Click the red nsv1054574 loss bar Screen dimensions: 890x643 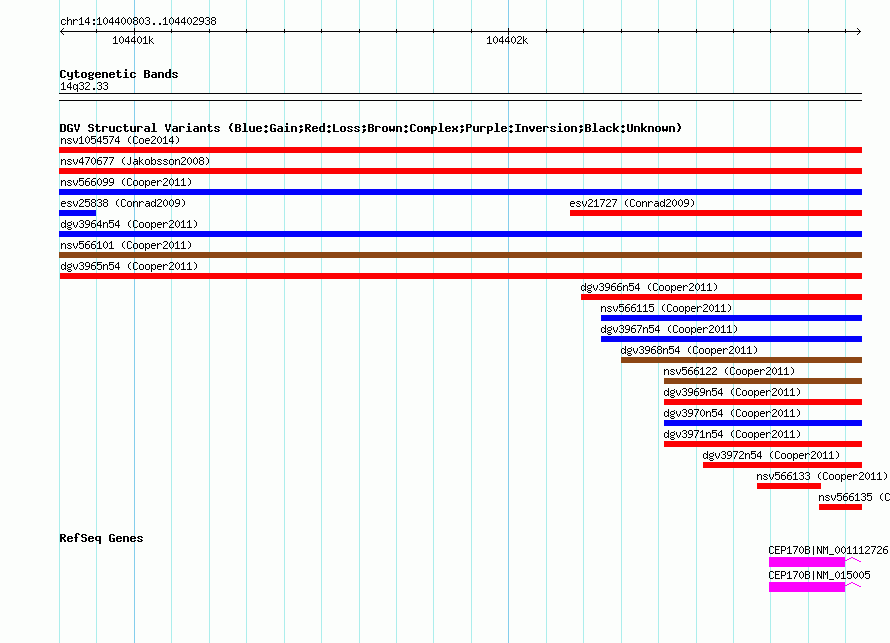pos(460,150)
